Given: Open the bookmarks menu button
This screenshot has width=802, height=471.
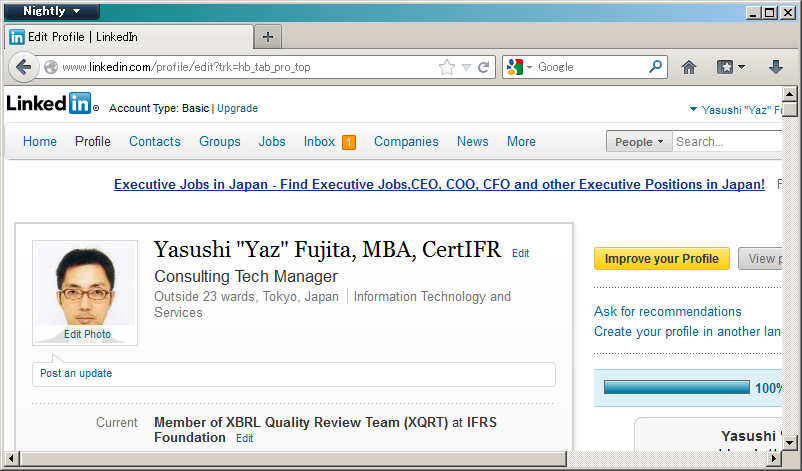Looking at the screenshot, I should point(730,67).
